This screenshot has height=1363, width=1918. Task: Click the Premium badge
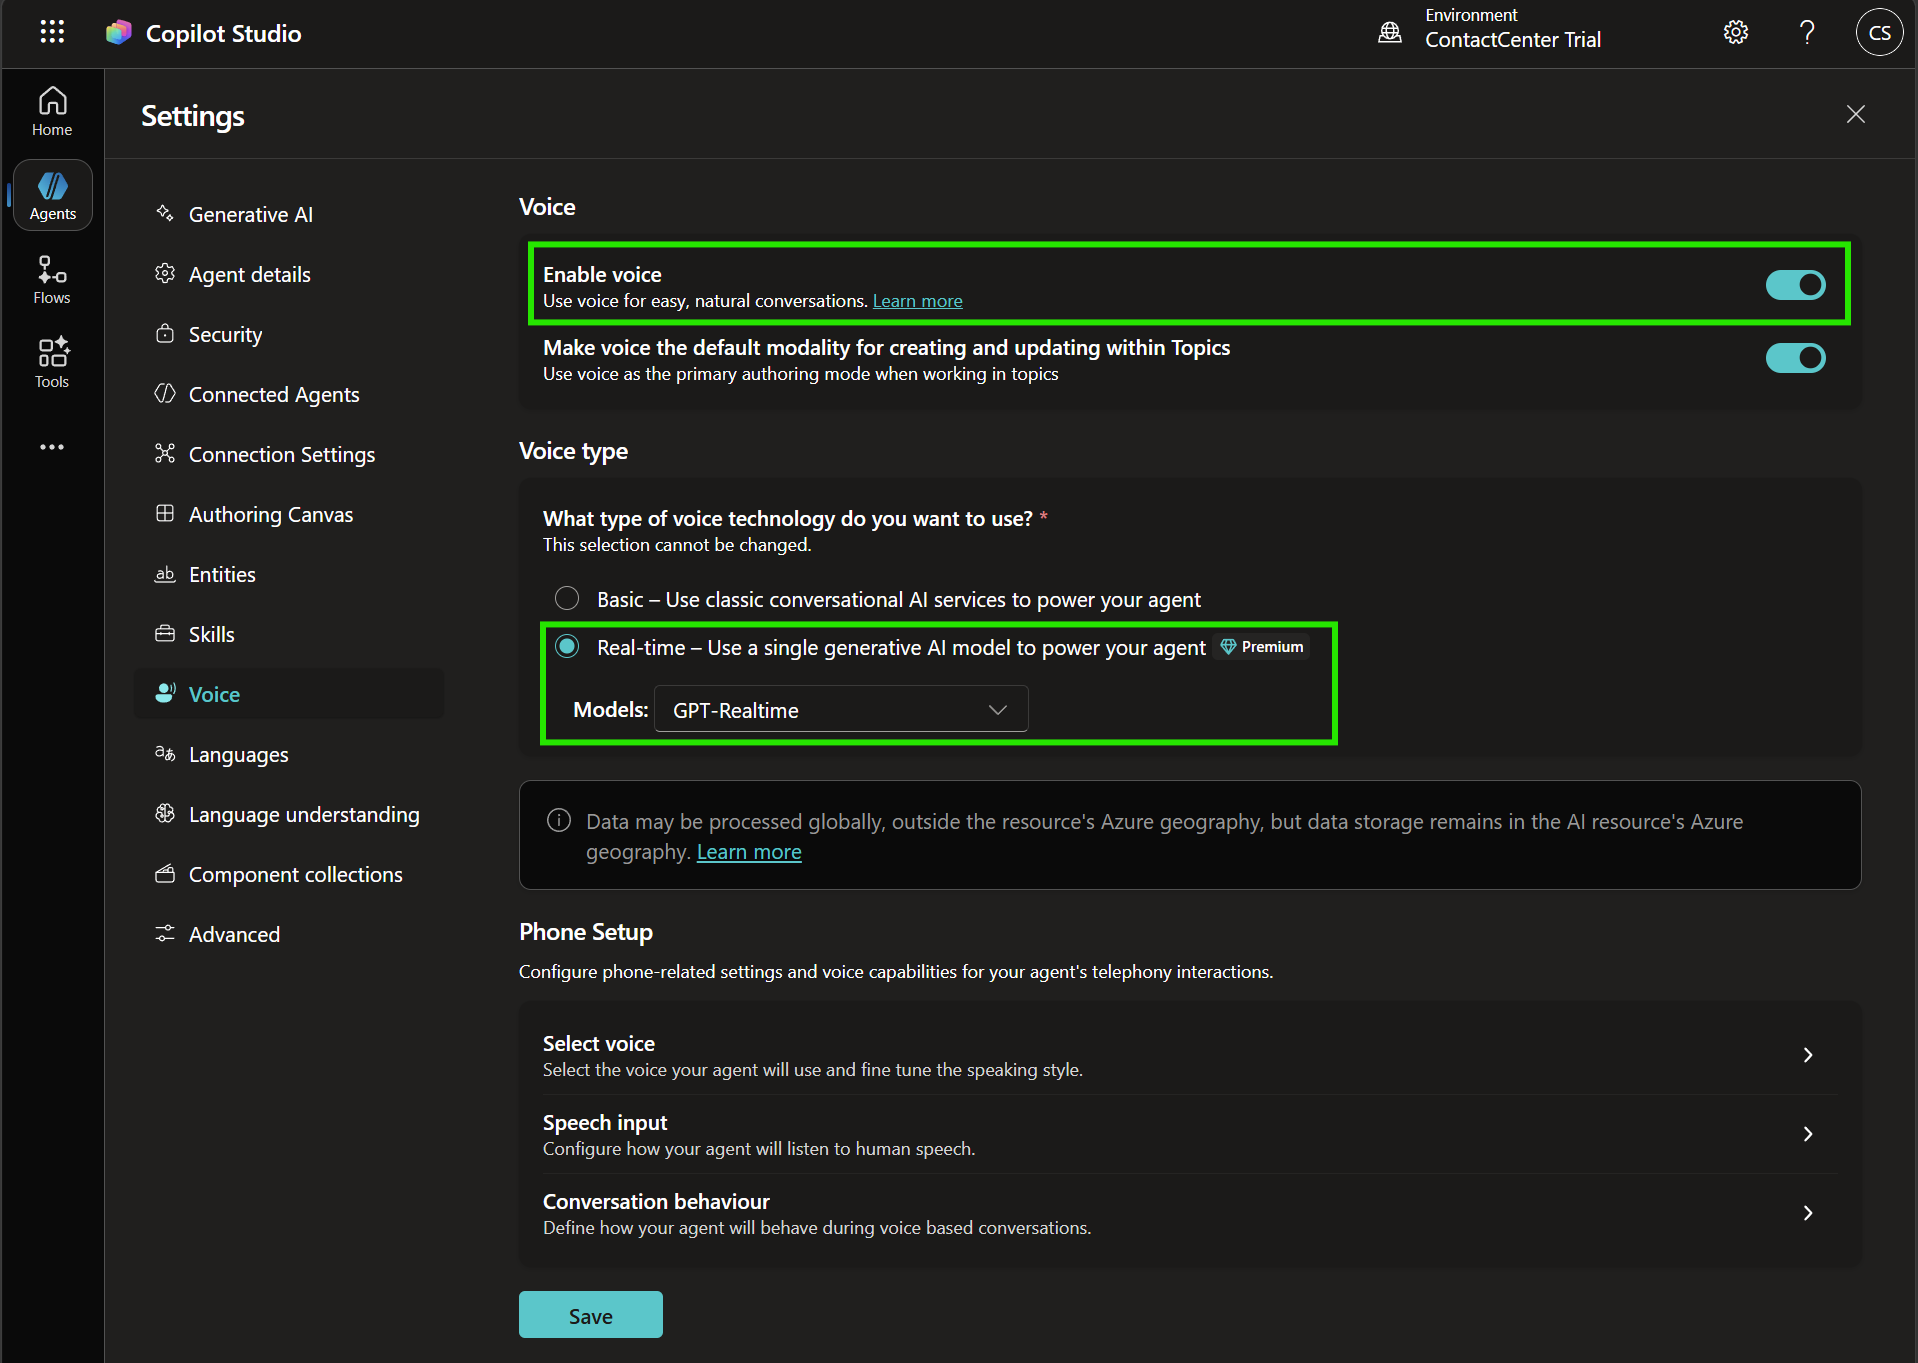tap(1262, 647)
